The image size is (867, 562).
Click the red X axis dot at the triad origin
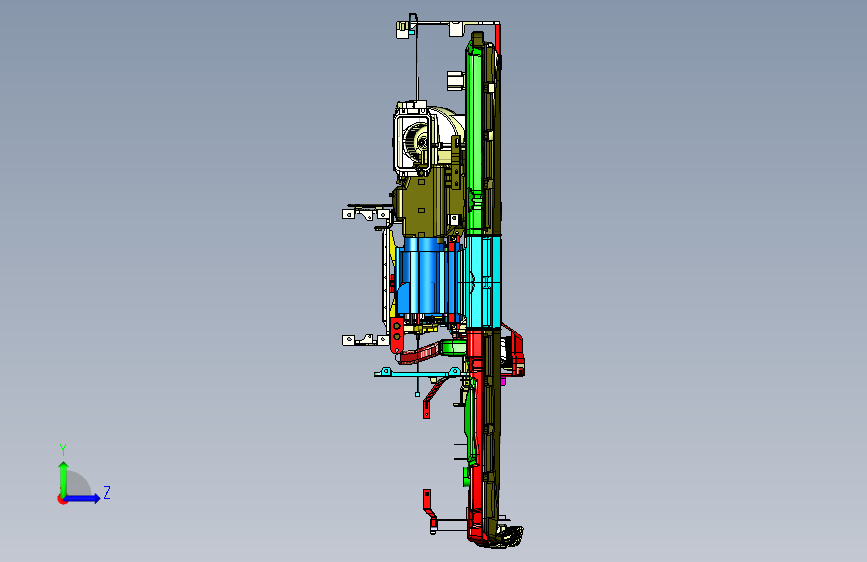click(x=61, y=499)
